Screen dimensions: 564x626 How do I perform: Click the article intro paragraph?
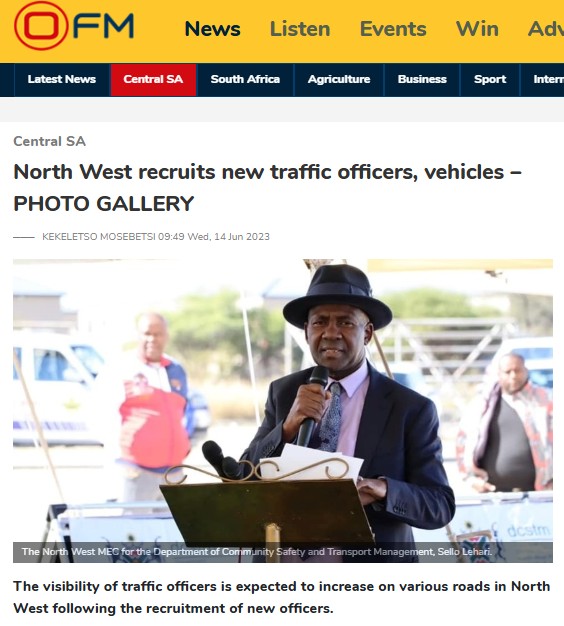pos(282,597)
